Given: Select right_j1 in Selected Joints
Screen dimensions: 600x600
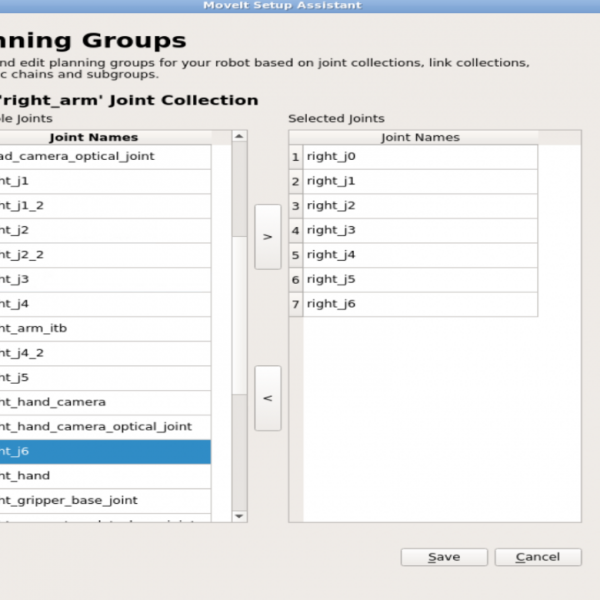Looking at the screenshot, I should click(x=420, y=181).
